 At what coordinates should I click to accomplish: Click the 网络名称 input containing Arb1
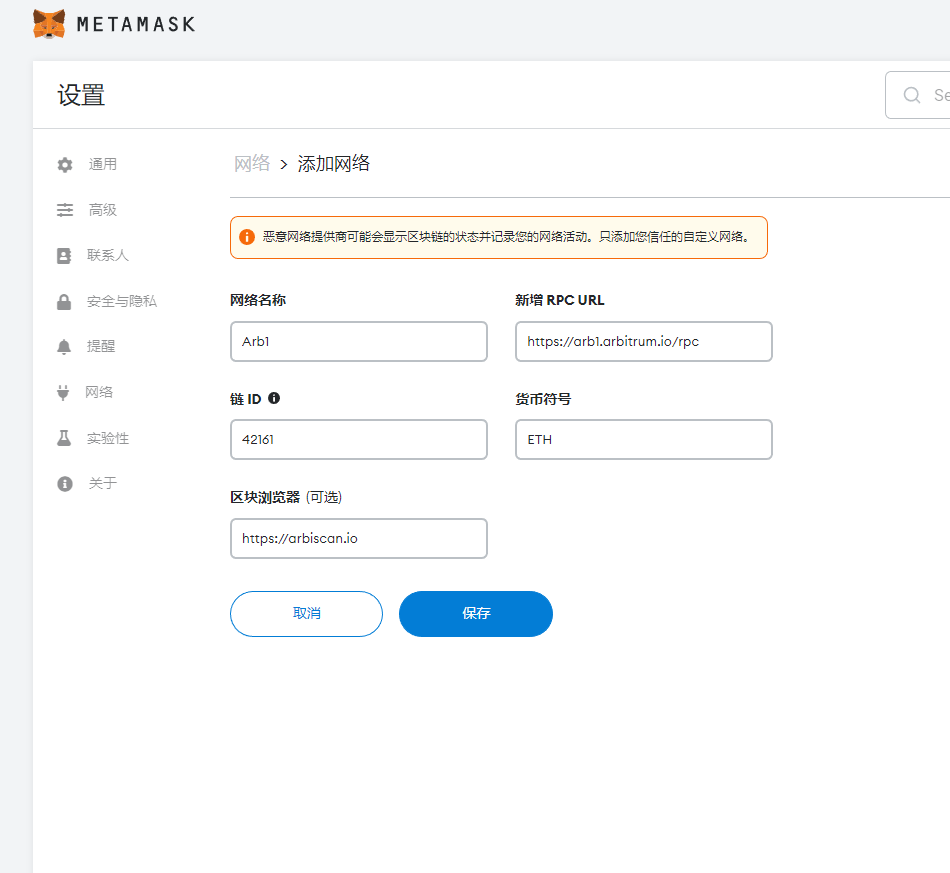pyautogui.click(x=359, y=342)
